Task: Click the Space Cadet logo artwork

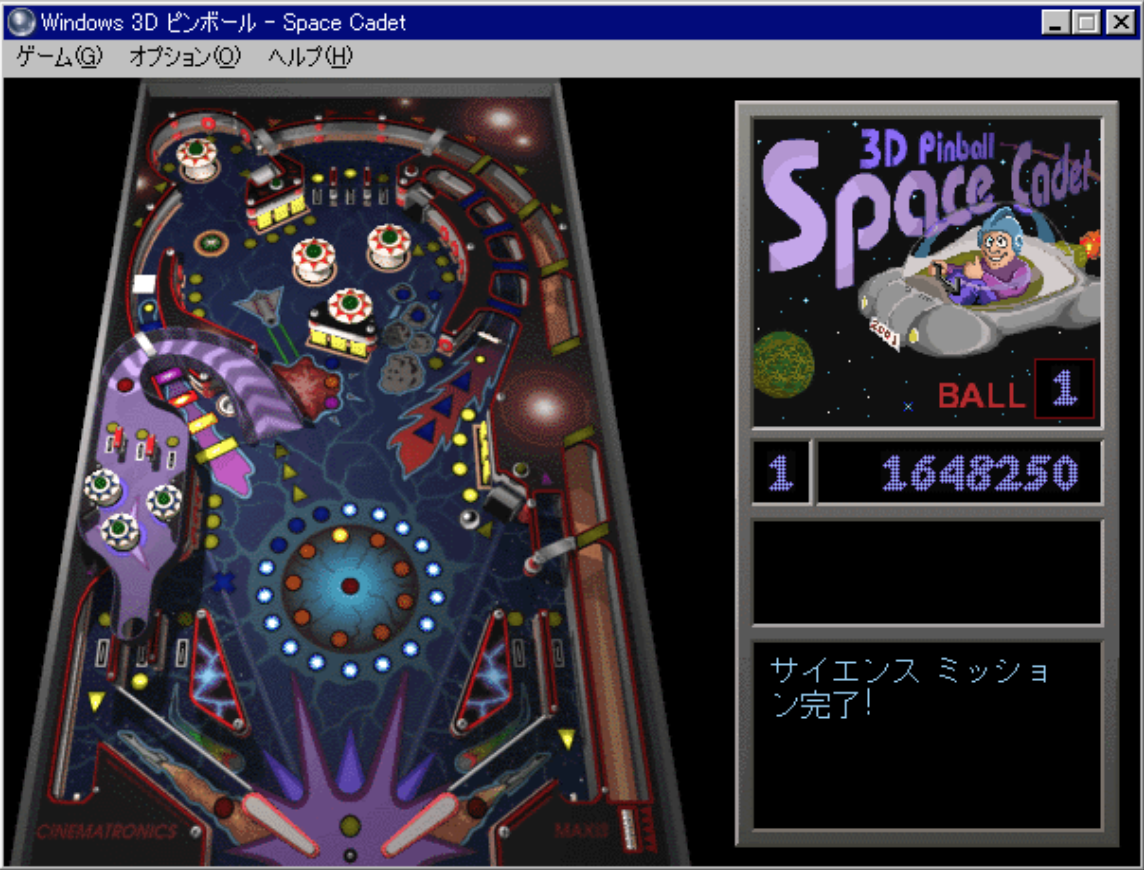Action: pos(927,272)
